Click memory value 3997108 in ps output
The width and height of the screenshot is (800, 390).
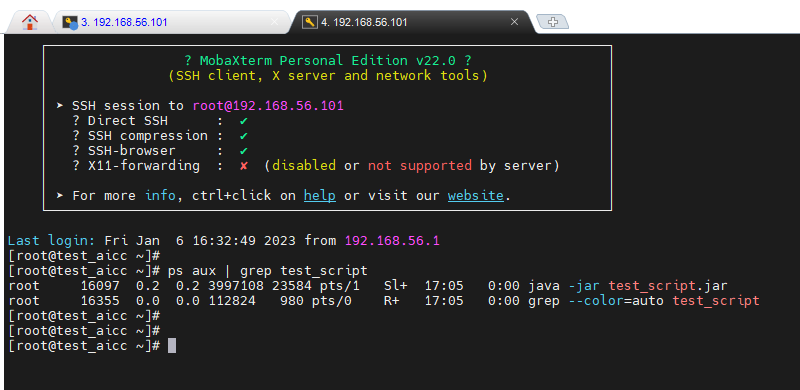point(236,286)
